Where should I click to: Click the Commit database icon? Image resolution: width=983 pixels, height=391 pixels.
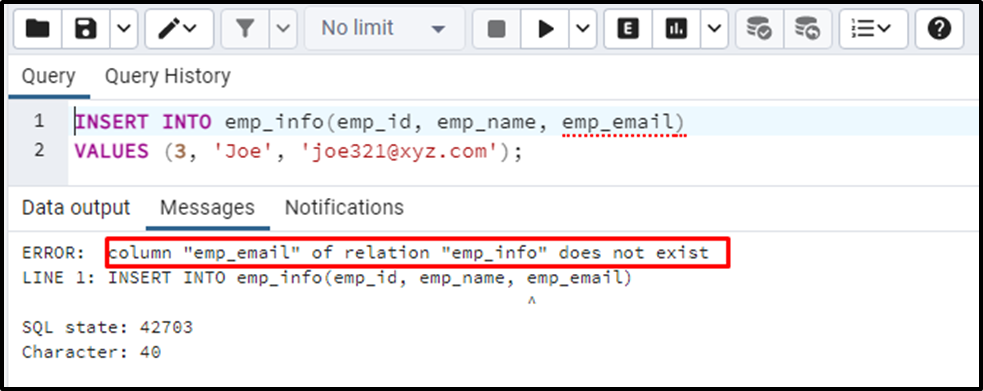click(759, 29)
